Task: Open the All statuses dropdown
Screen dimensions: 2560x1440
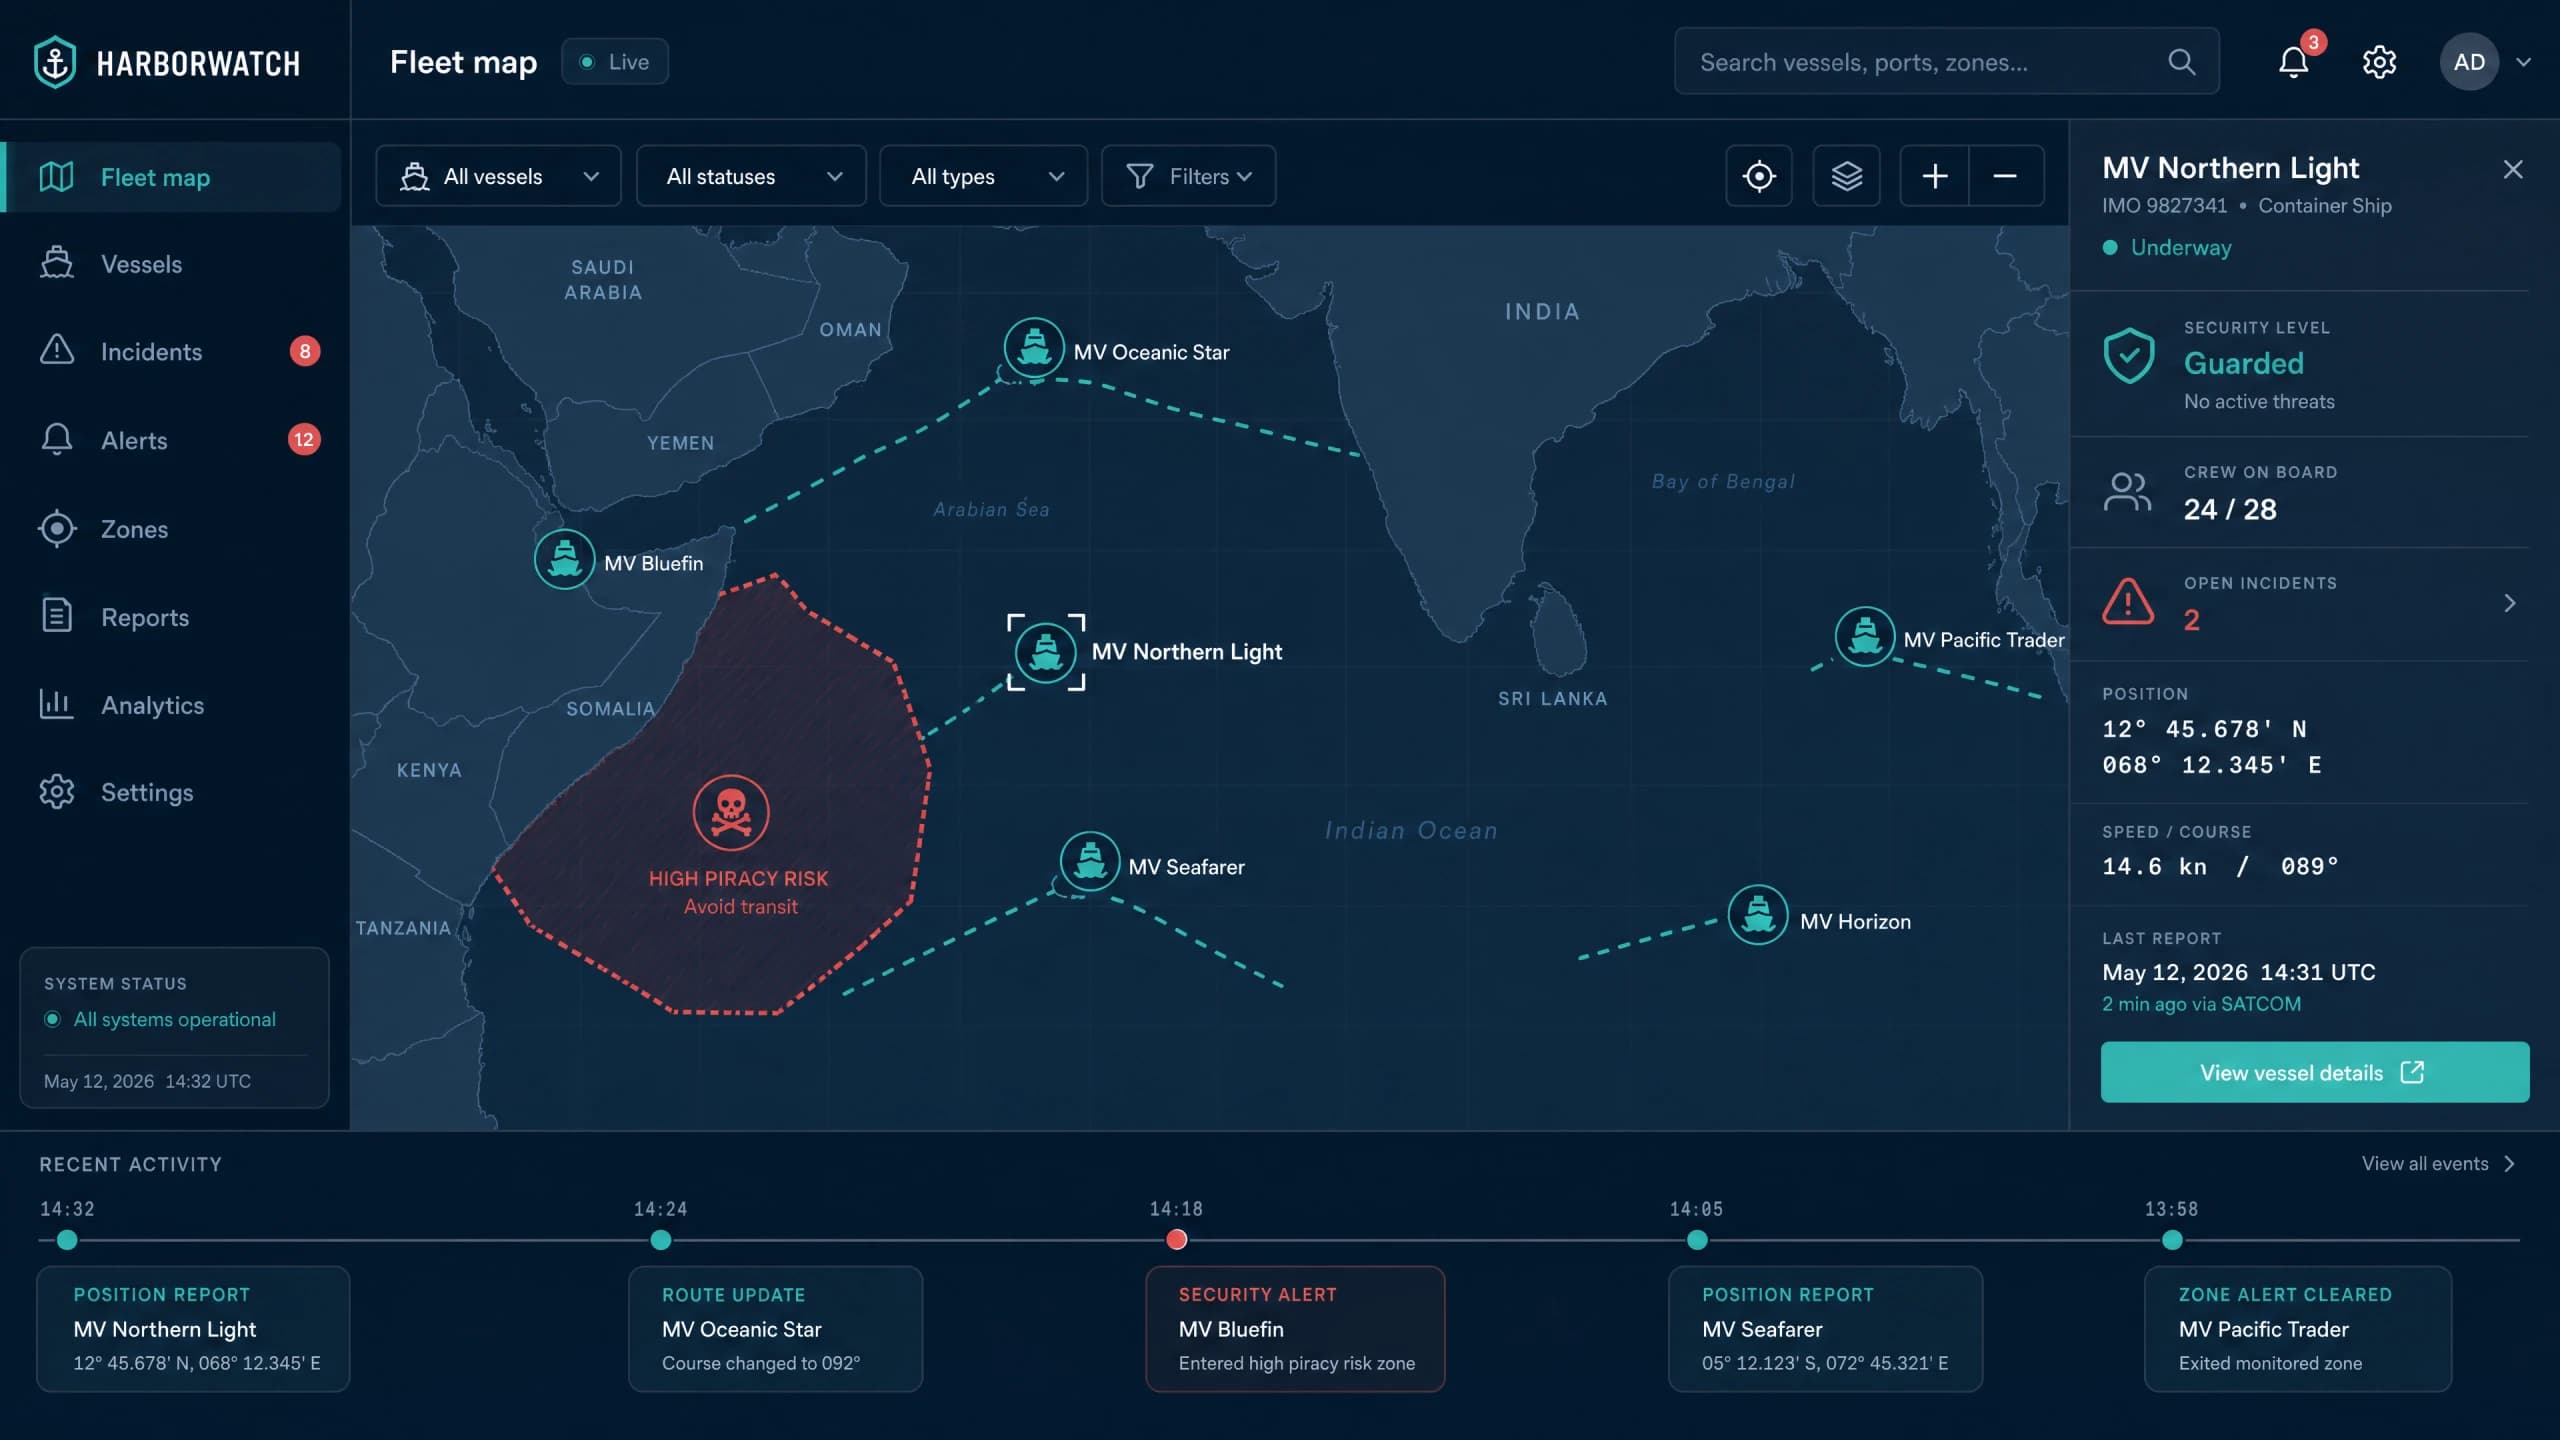Action: click(x=751, y=176)
